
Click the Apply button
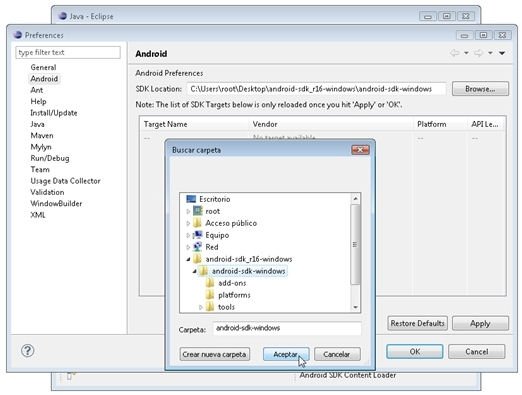click(480, 323)
